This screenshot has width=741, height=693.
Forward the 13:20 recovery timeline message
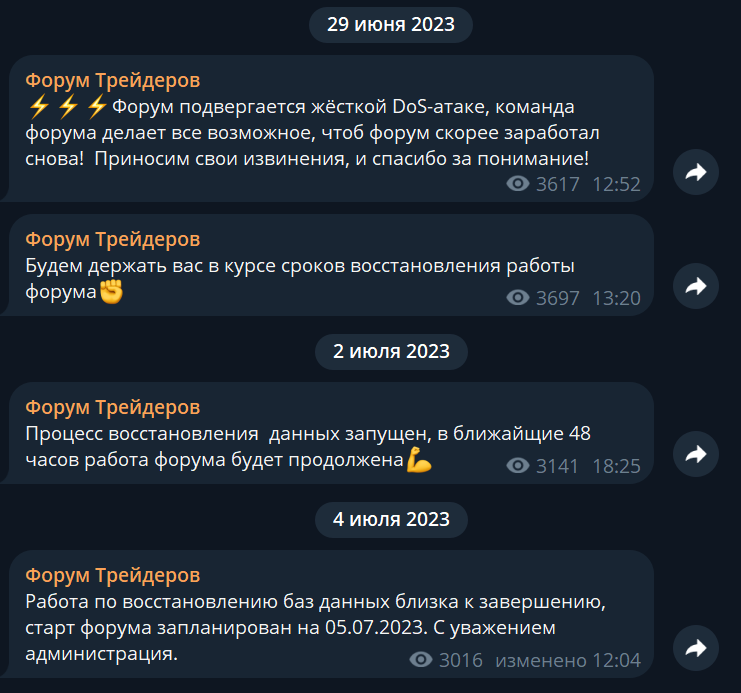pos(696,286)
